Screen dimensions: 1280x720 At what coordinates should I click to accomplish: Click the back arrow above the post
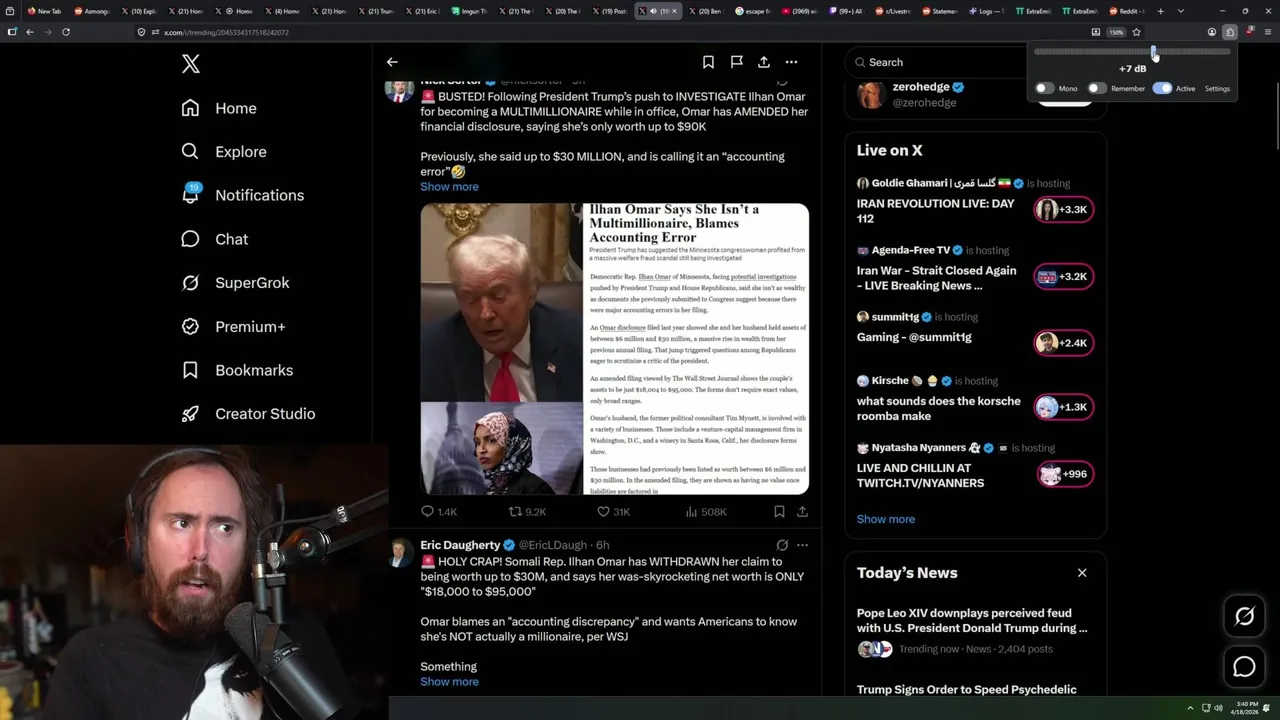pyautogui.click(x=392, y=62)
